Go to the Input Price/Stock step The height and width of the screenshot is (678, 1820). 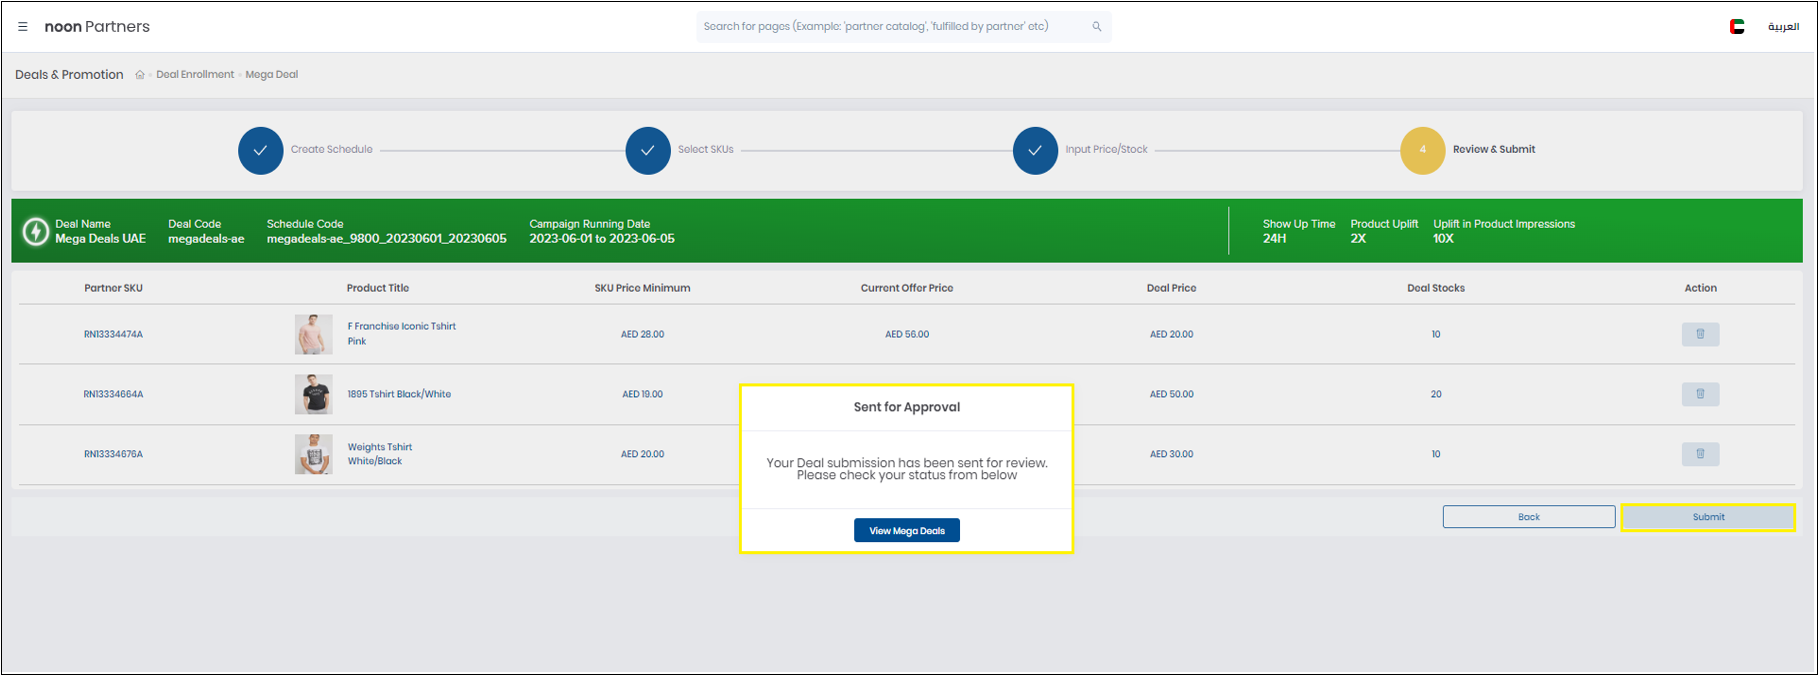[x=1035, y=151]
